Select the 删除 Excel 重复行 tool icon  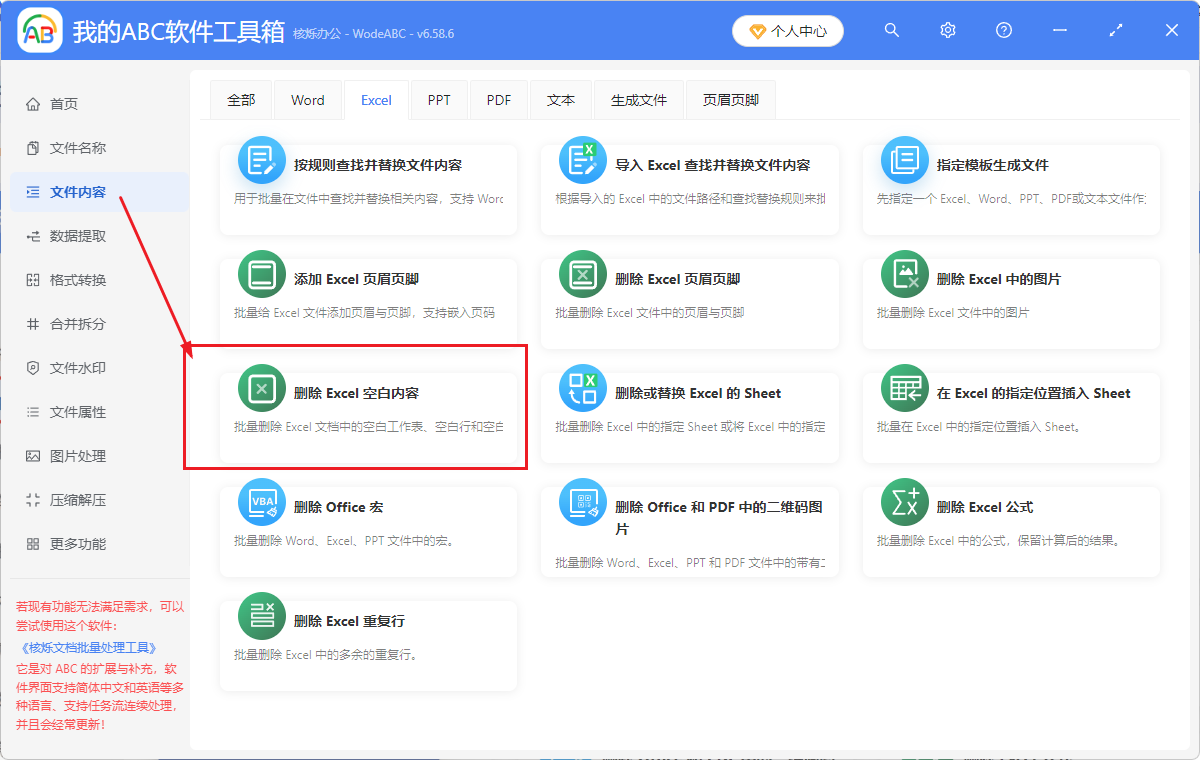click(261, 616)
